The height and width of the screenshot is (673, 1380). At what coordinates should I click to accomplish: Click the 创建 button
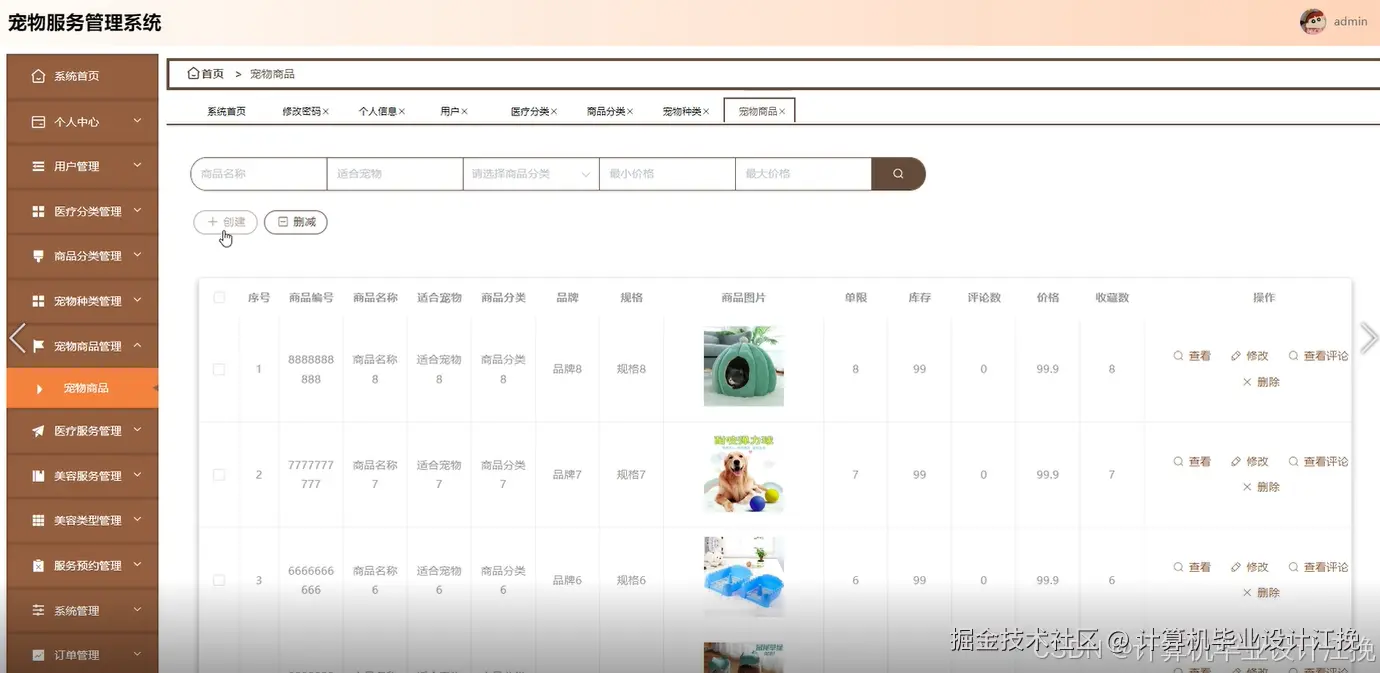click(x=225, y=222)
